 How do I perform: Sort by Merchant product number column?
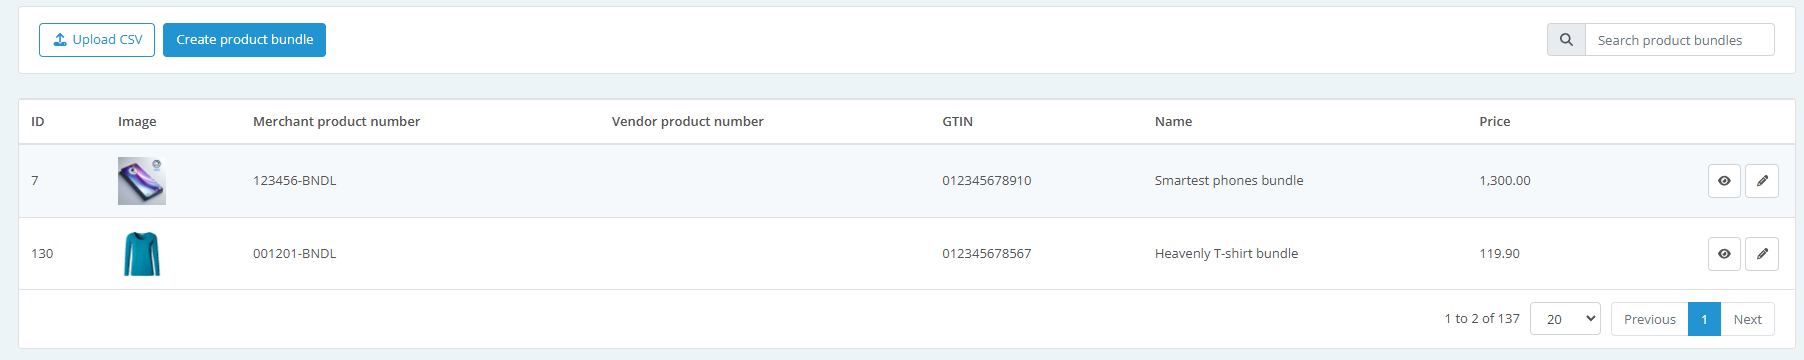[x=336, y=121]
